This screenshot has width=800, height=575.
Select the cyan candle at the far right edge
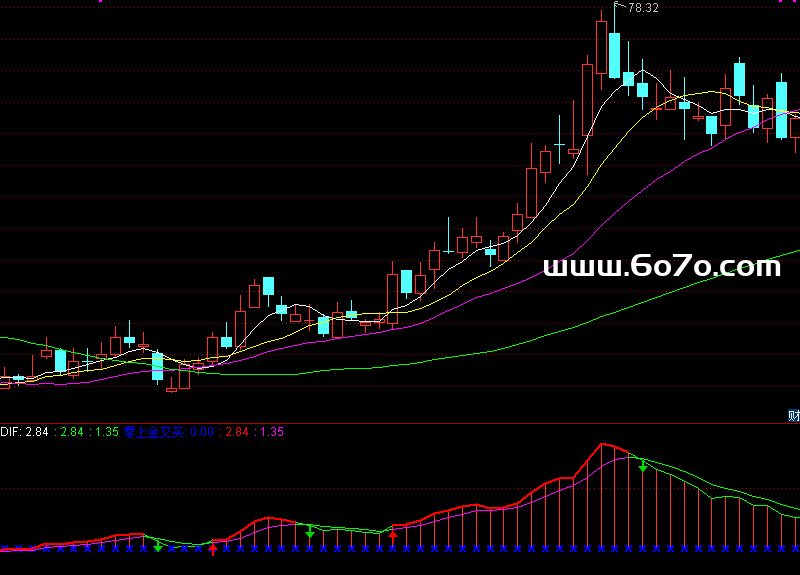(781, 110)
